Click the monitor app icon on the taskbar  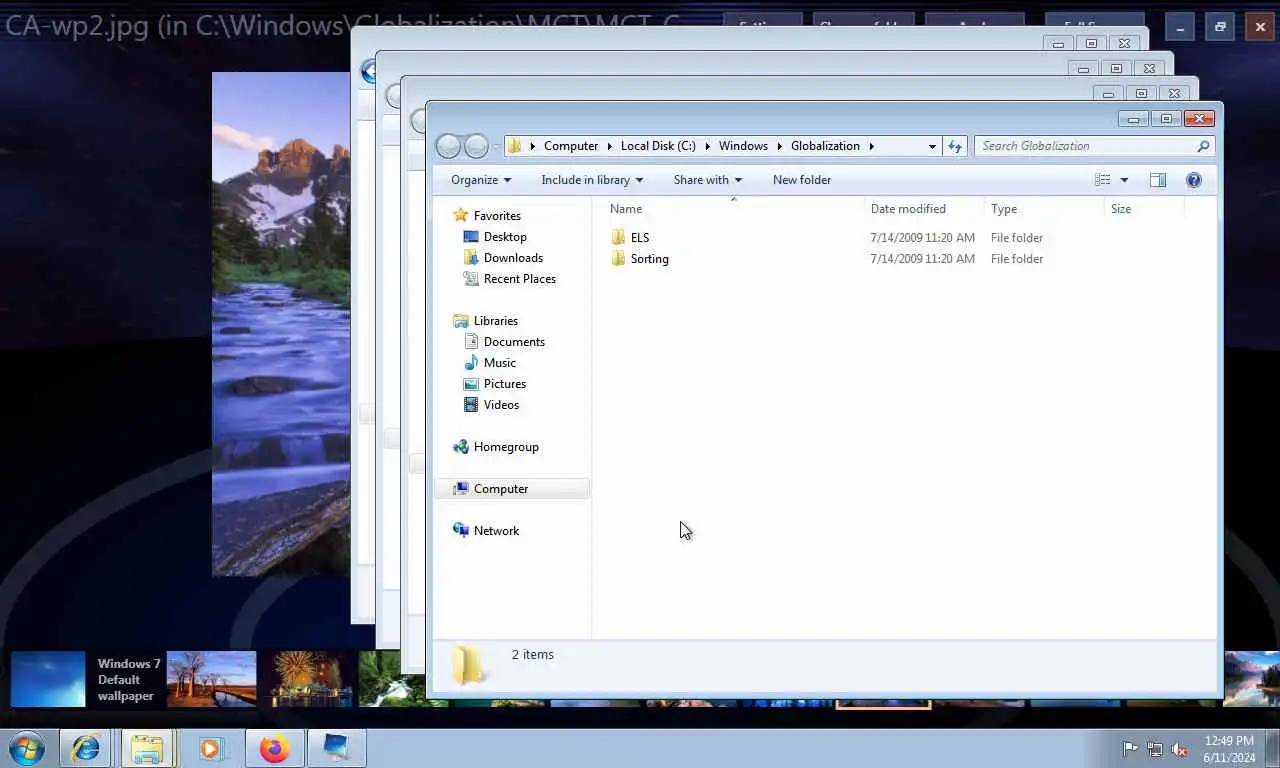(336, 748)
